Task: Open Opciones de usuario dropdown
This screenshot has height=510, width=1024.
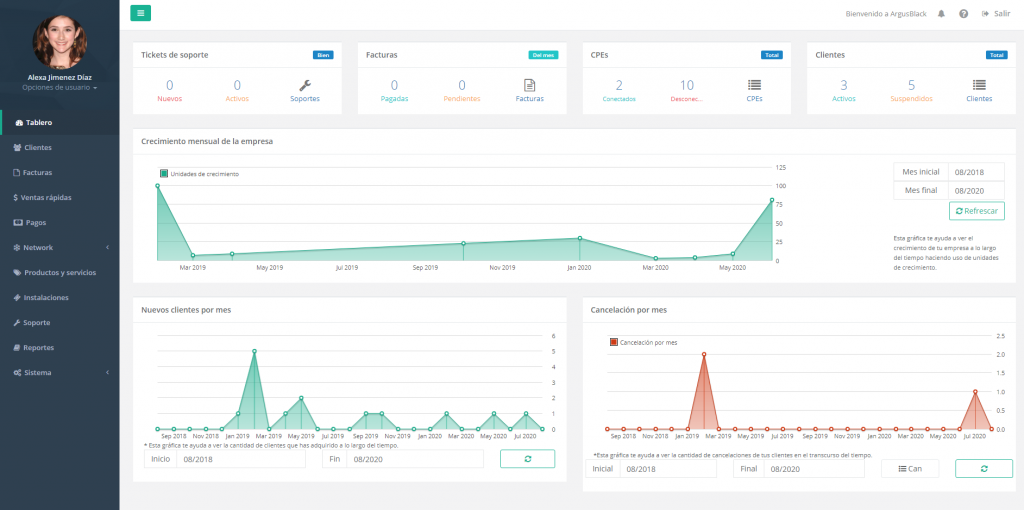Action: tap(59, 88)
